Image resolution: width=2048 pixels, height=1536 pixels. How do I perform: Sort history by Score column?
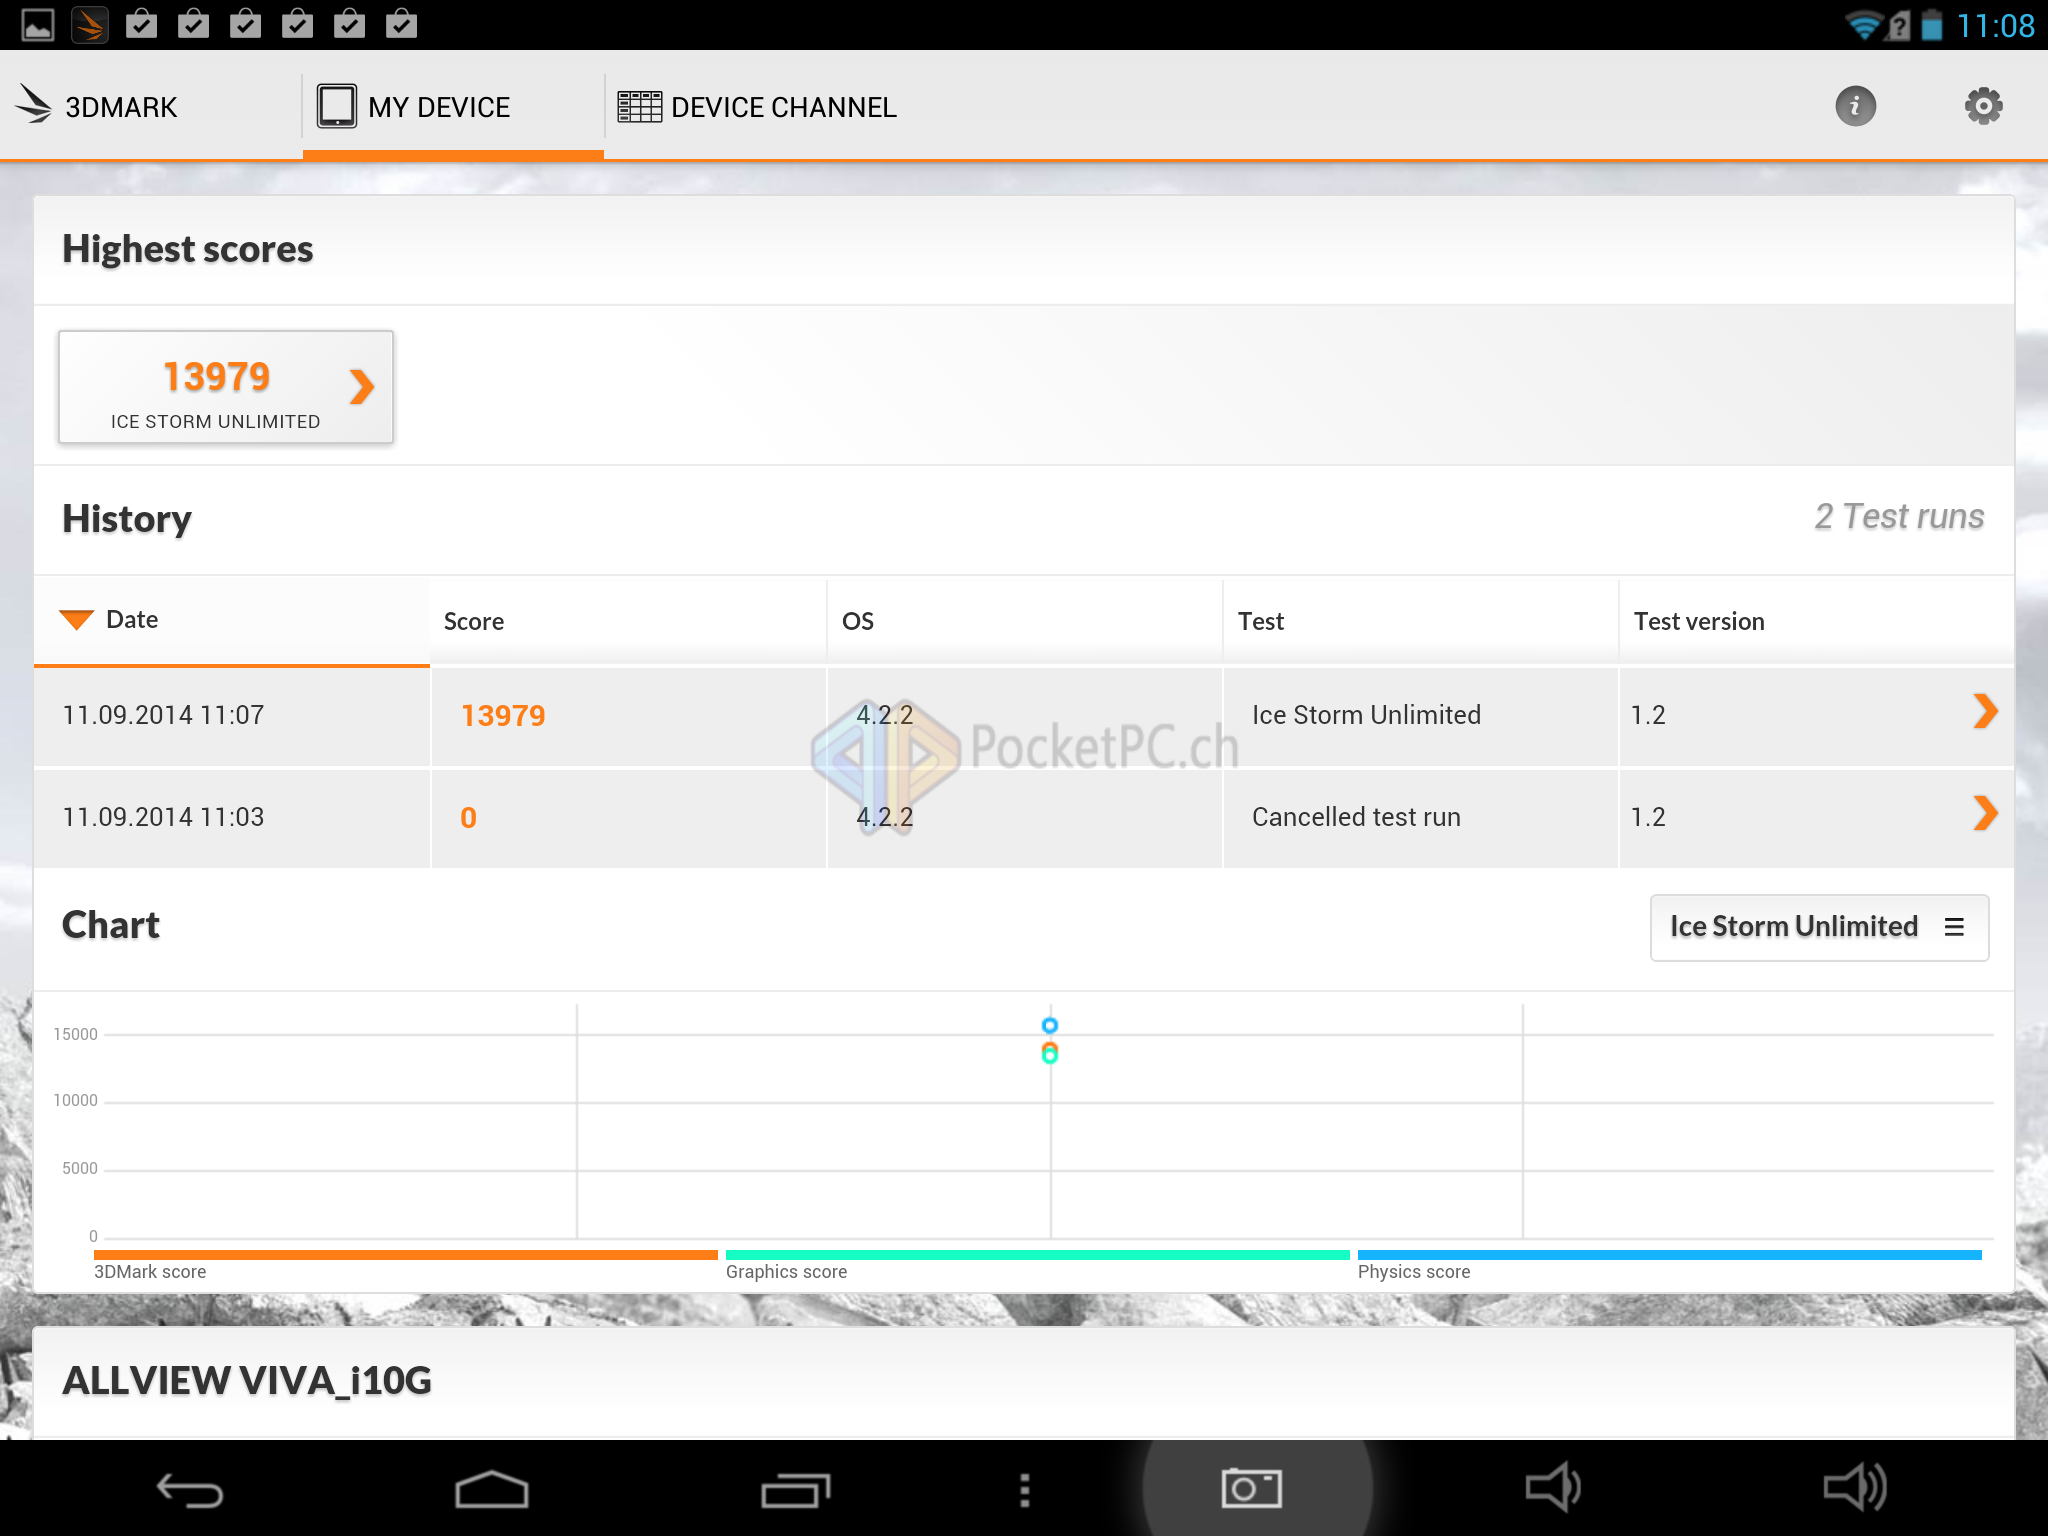click(x=628, y=620)
